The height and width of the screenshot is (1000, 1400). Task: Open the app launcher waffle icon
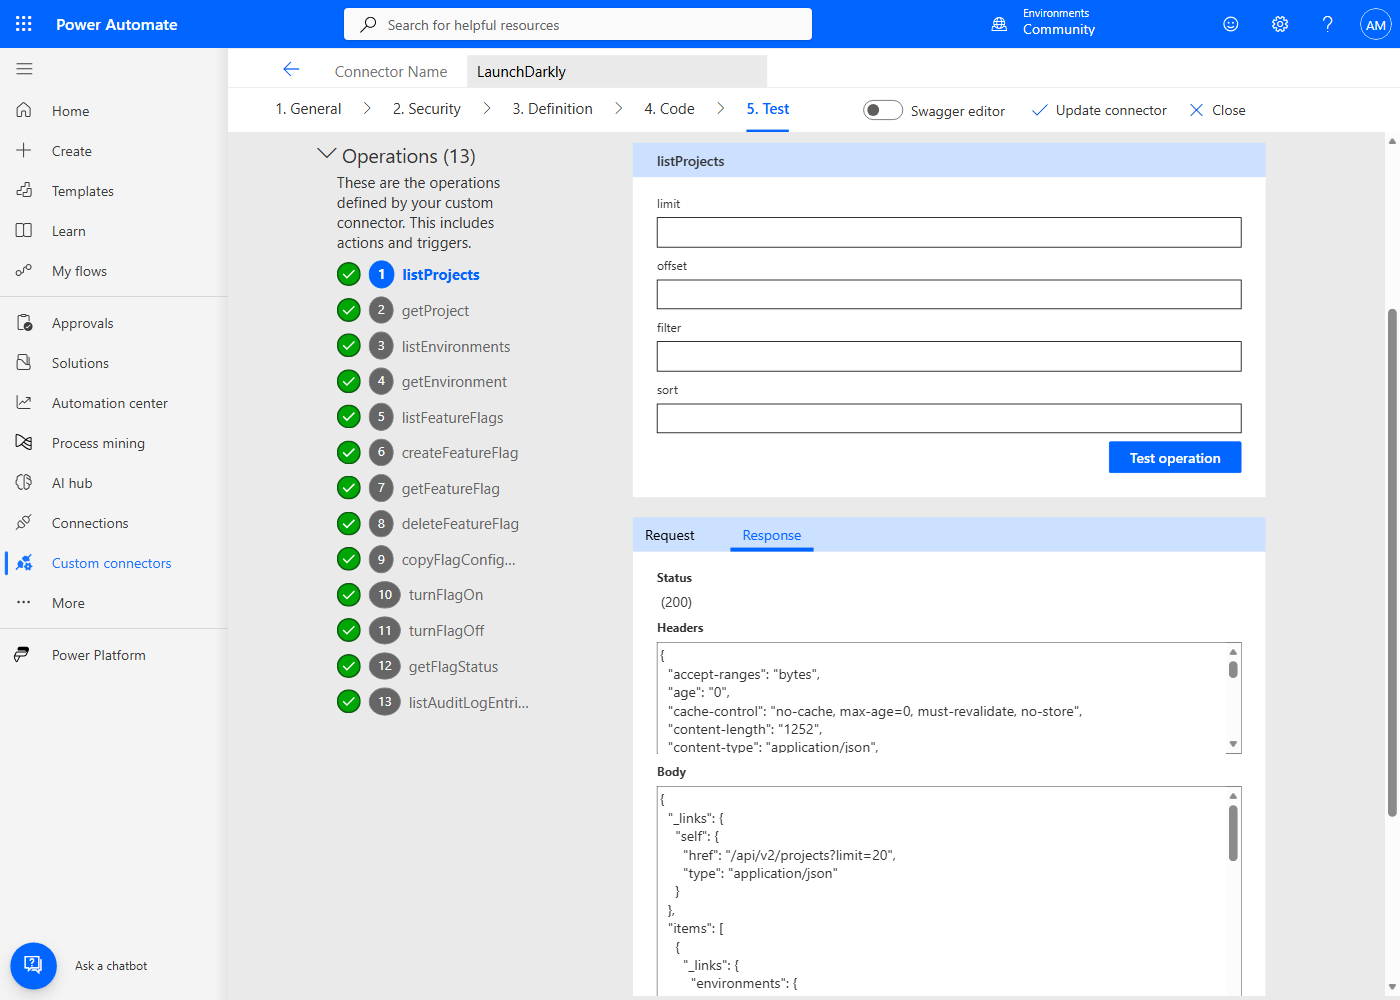click(24, 24)
